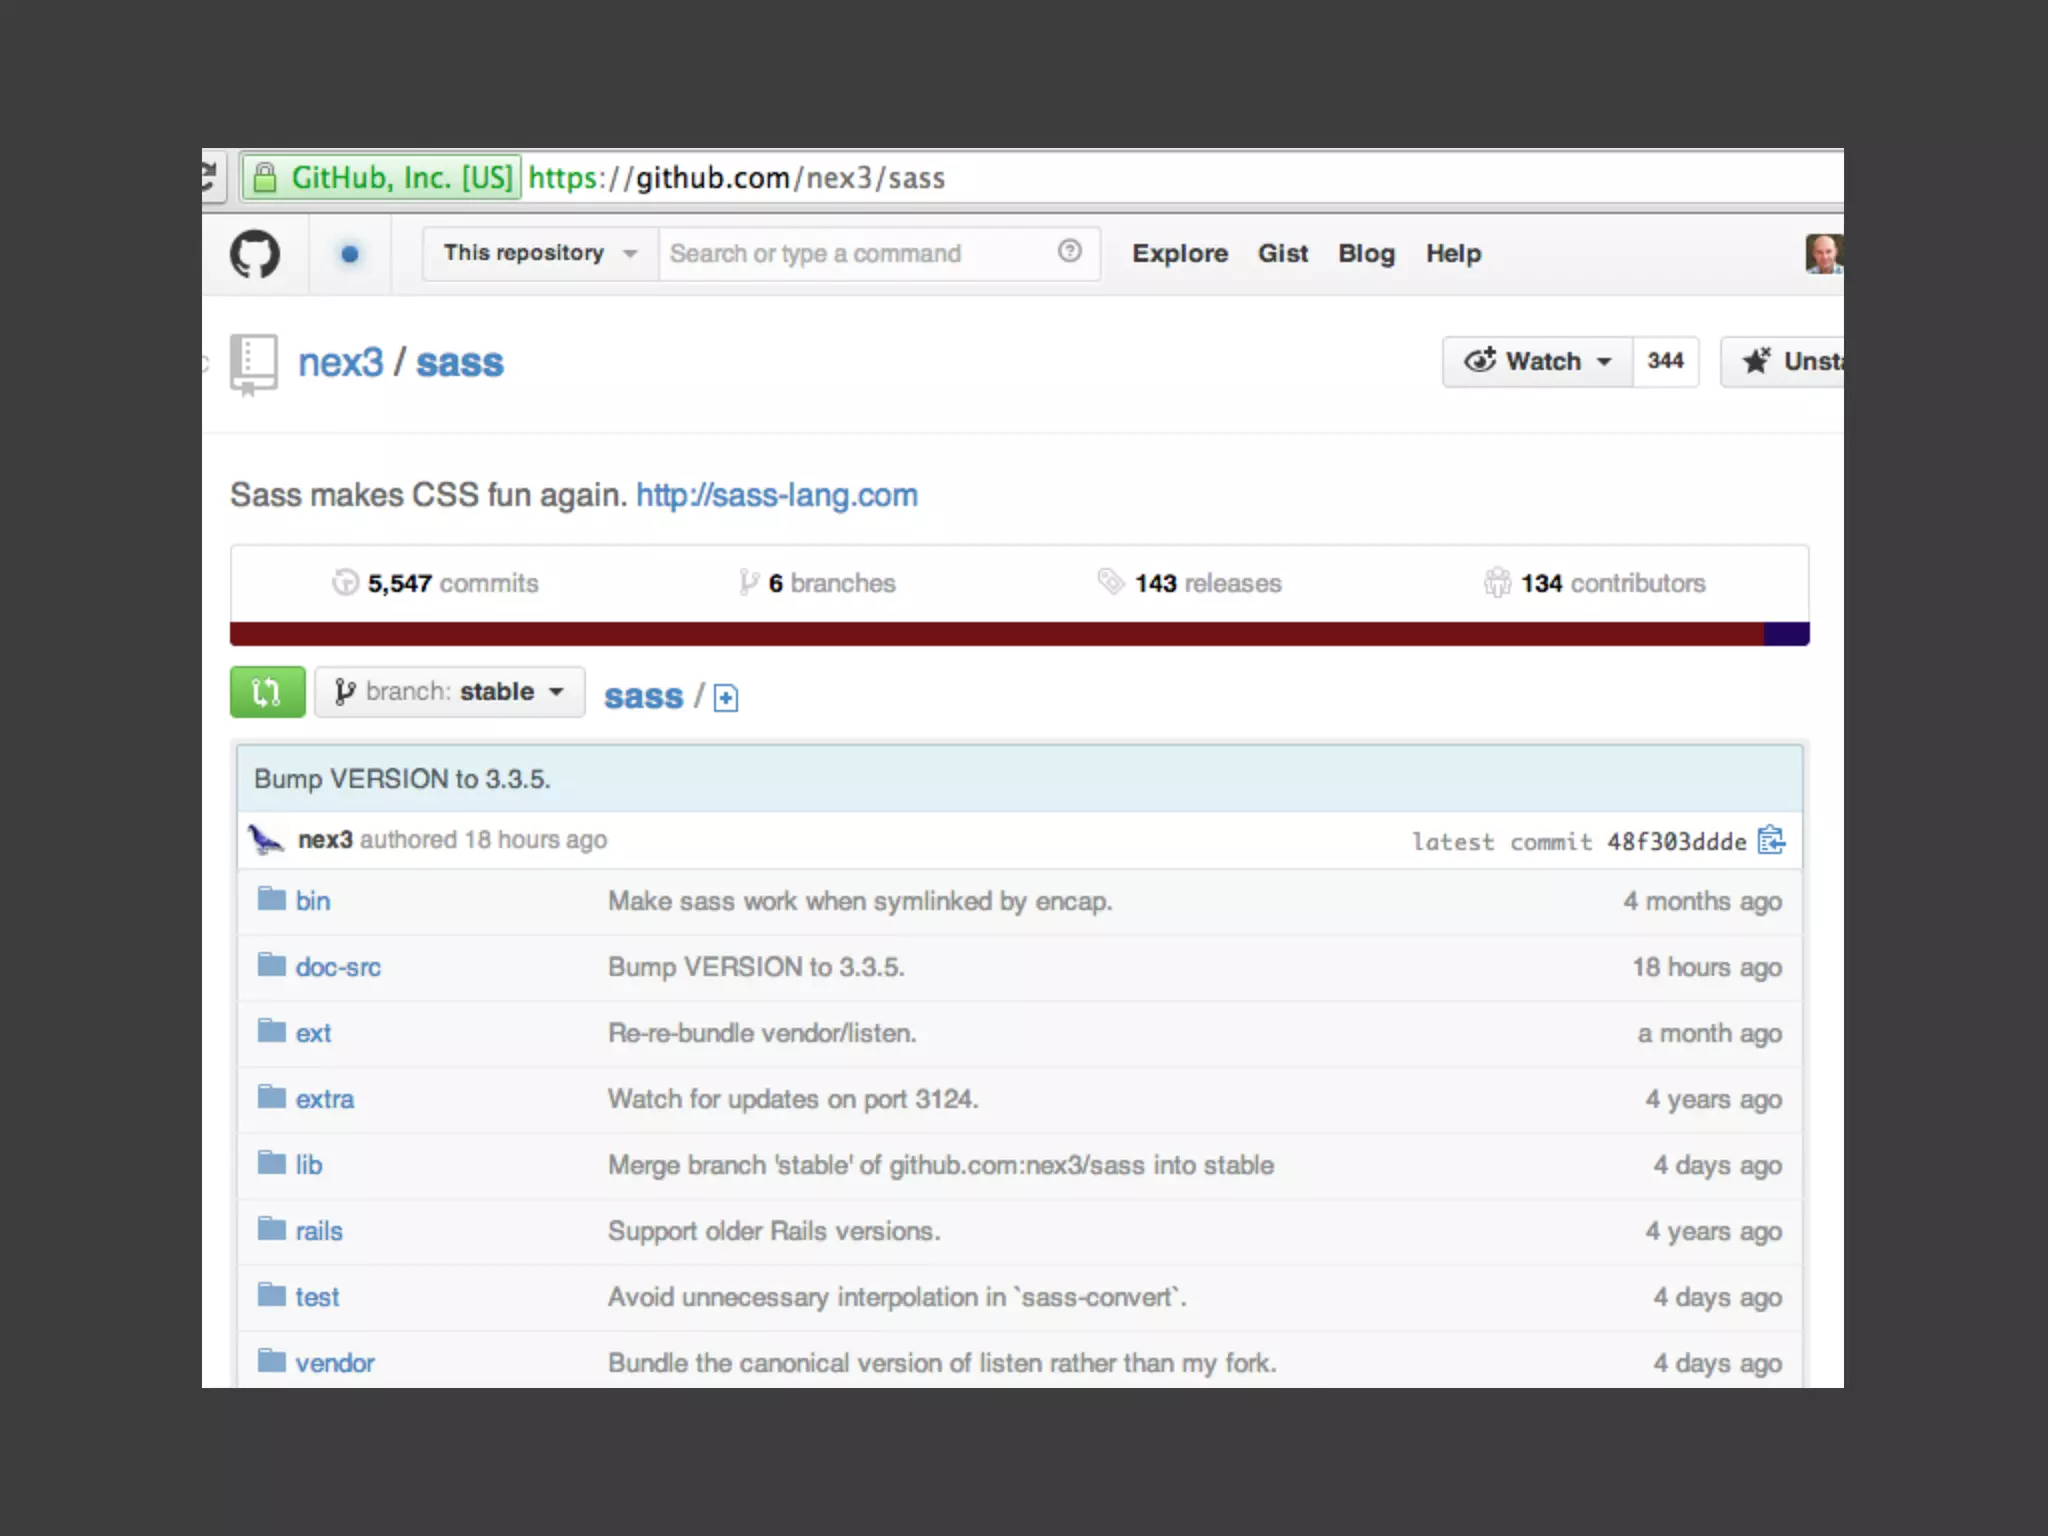Click 'Watch for updates on port 3124.' message
The image size is (2048, 1536).
coord(793,1099)
